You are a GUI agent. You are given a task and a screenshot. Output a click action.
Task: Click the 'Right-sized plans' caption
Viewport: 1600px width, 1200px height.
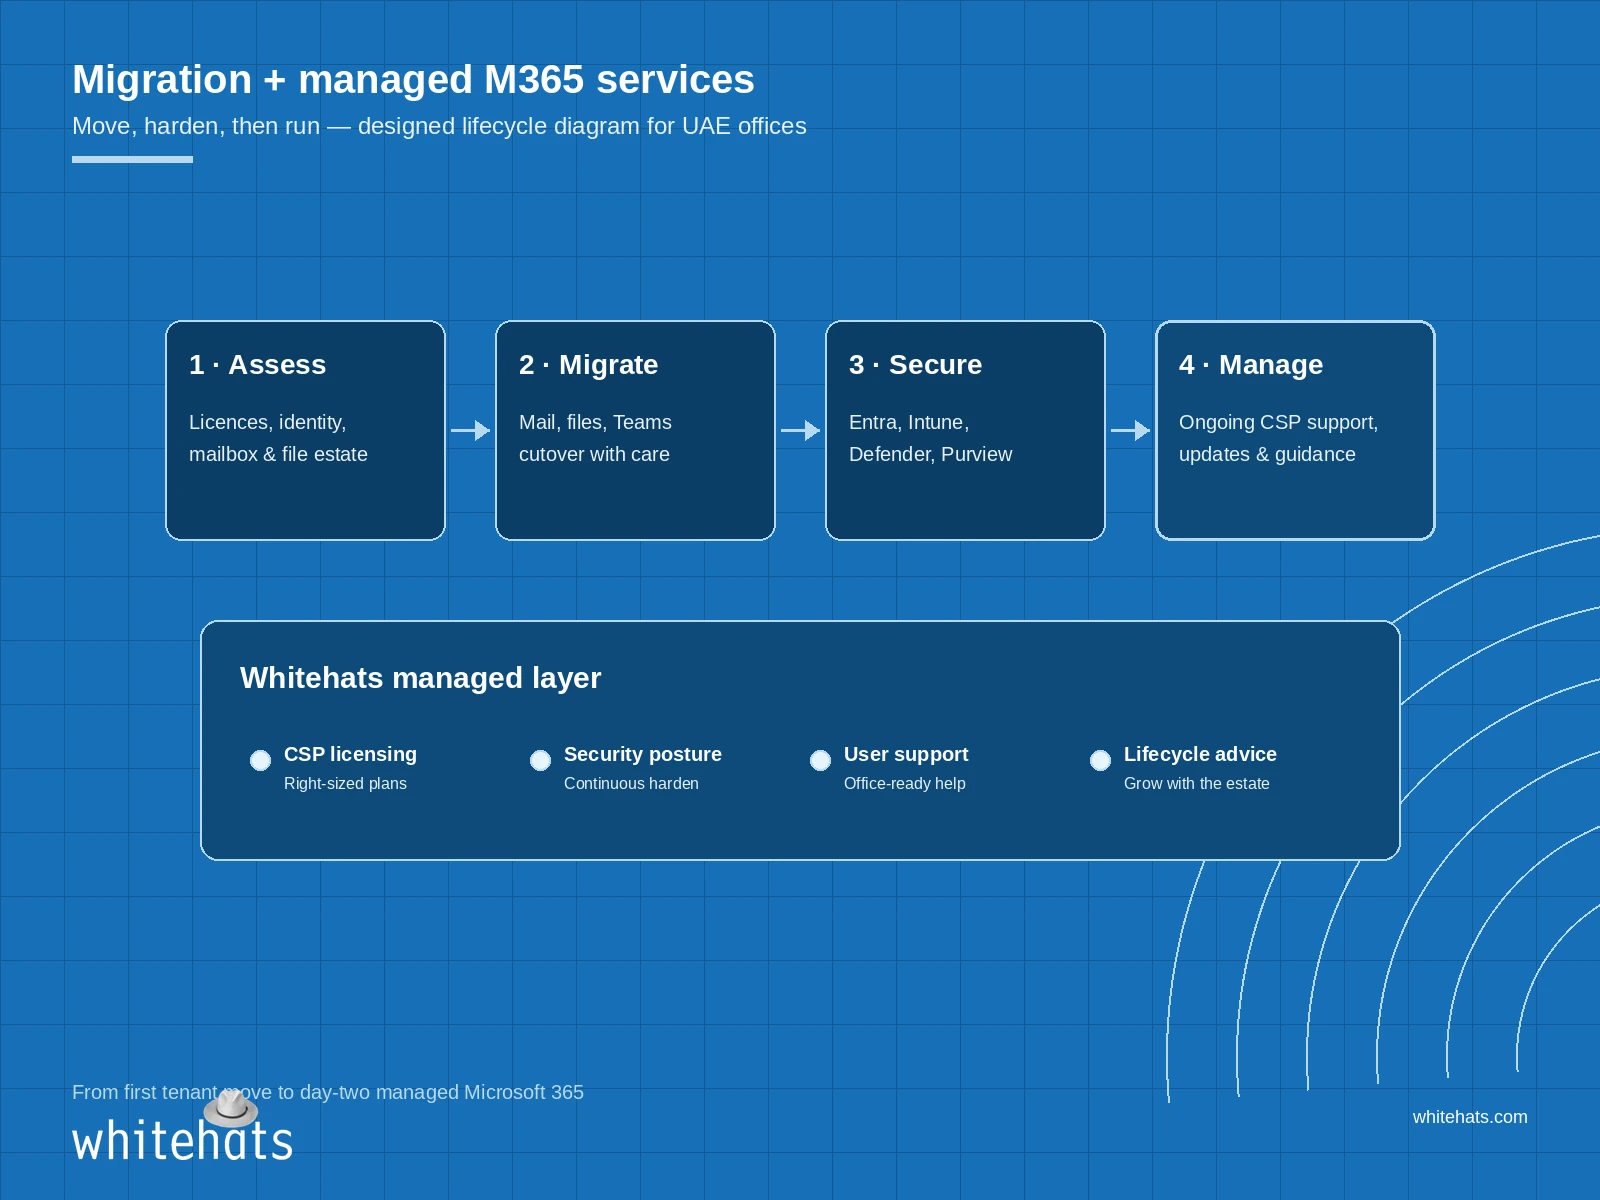pos(345,783)
